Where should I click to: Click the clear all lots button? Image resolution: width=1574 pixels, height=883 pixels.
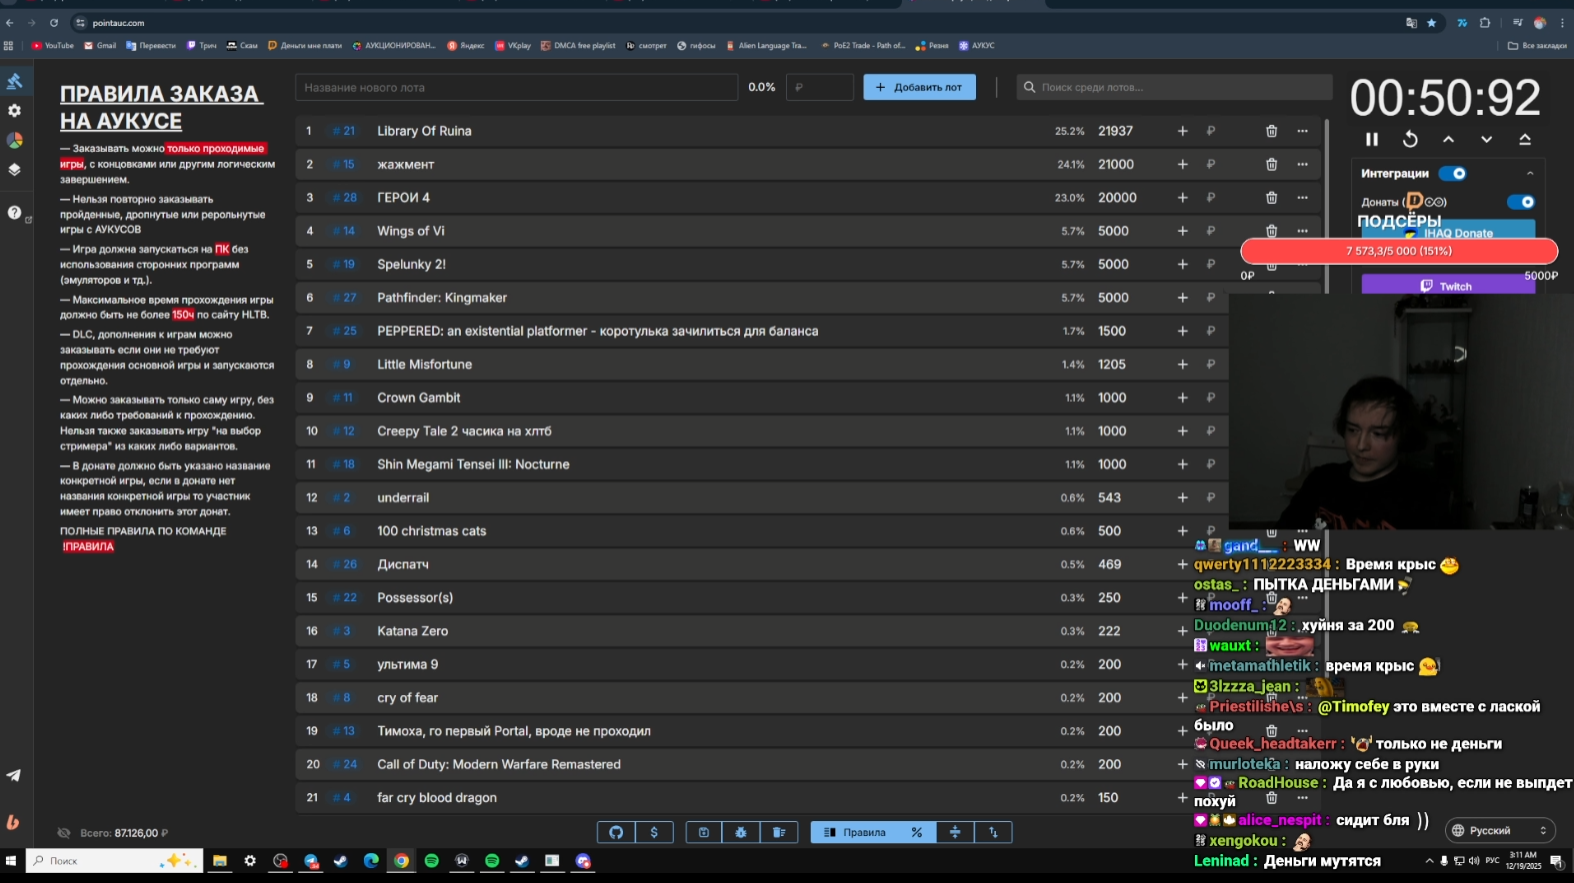[779, 832]
